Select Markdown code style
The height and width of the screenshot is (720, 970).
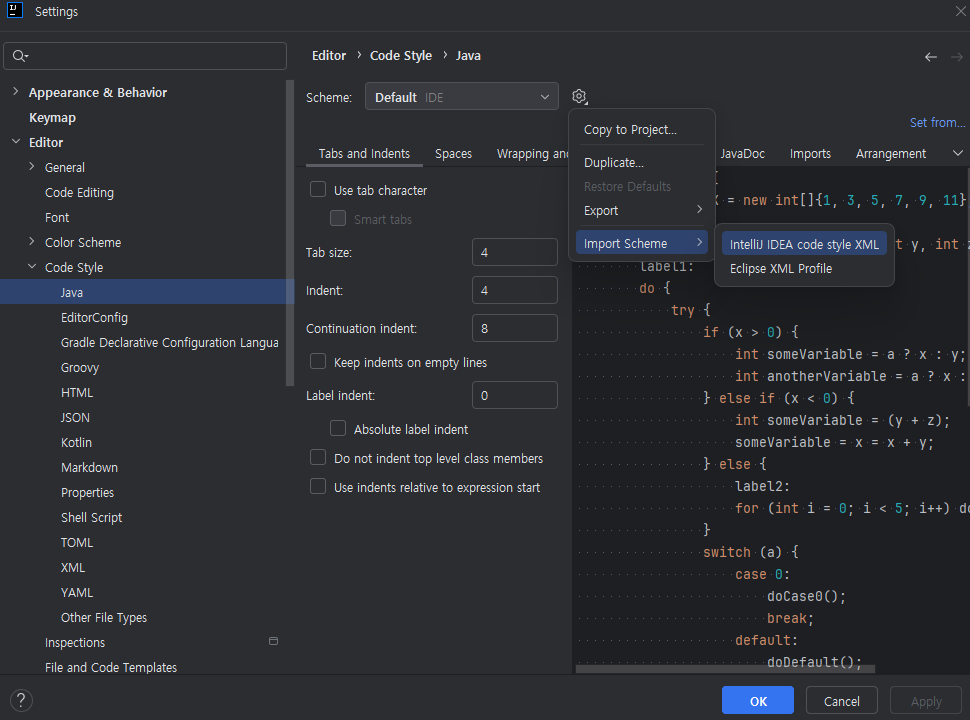tap(89, 468)
